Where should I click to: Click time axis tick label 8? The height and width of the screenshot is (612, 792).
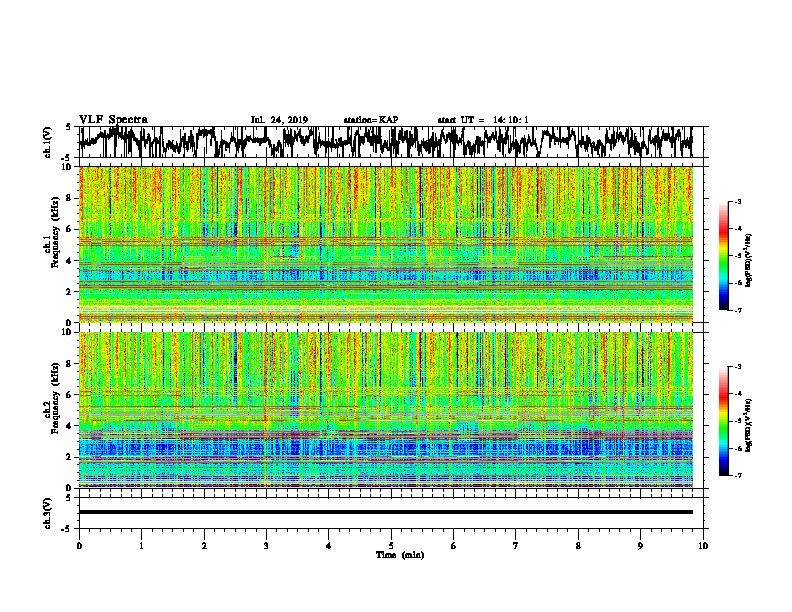(578, 546)
